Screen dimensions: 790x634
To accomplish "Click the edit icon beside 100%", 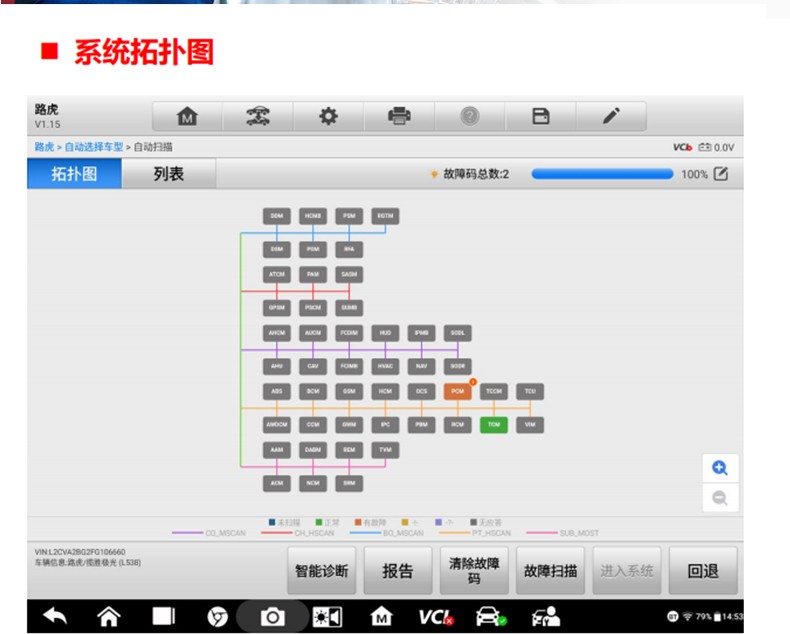I will point(721,174).
